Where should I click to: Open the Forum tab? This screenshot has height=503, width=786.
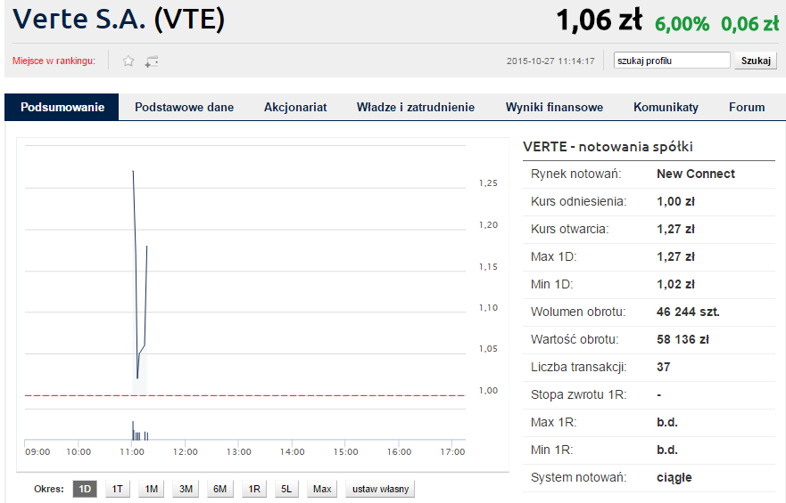tap(746, 107)
